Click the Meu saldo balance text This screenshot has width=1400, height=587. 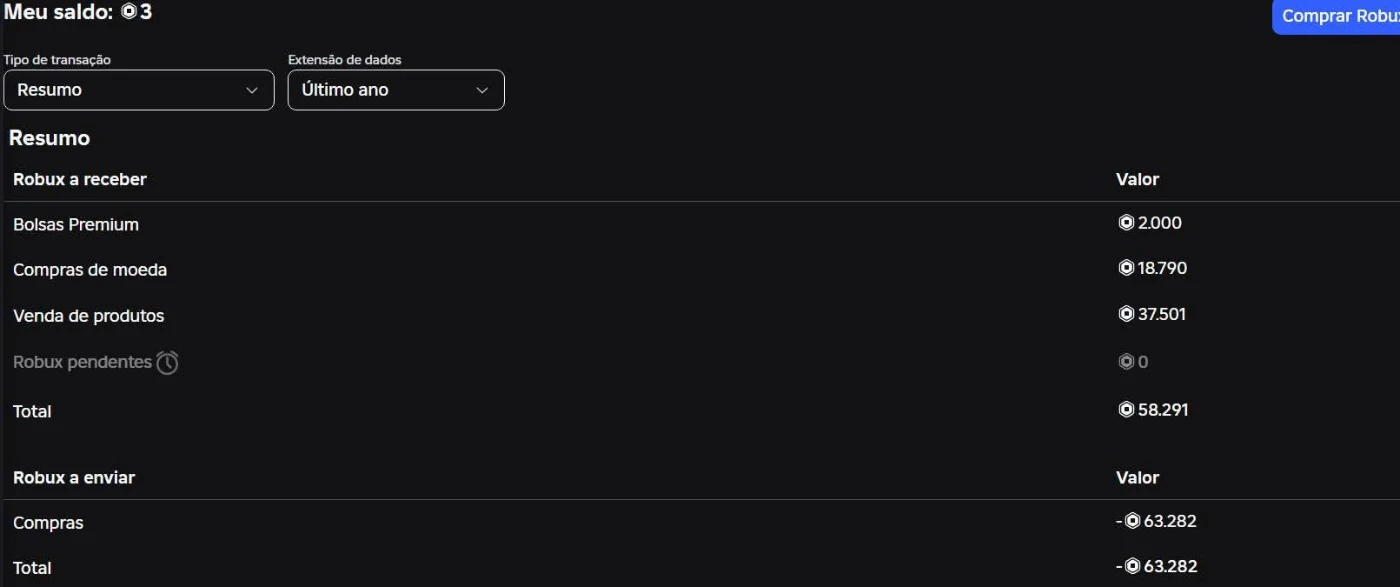[60, 13]
